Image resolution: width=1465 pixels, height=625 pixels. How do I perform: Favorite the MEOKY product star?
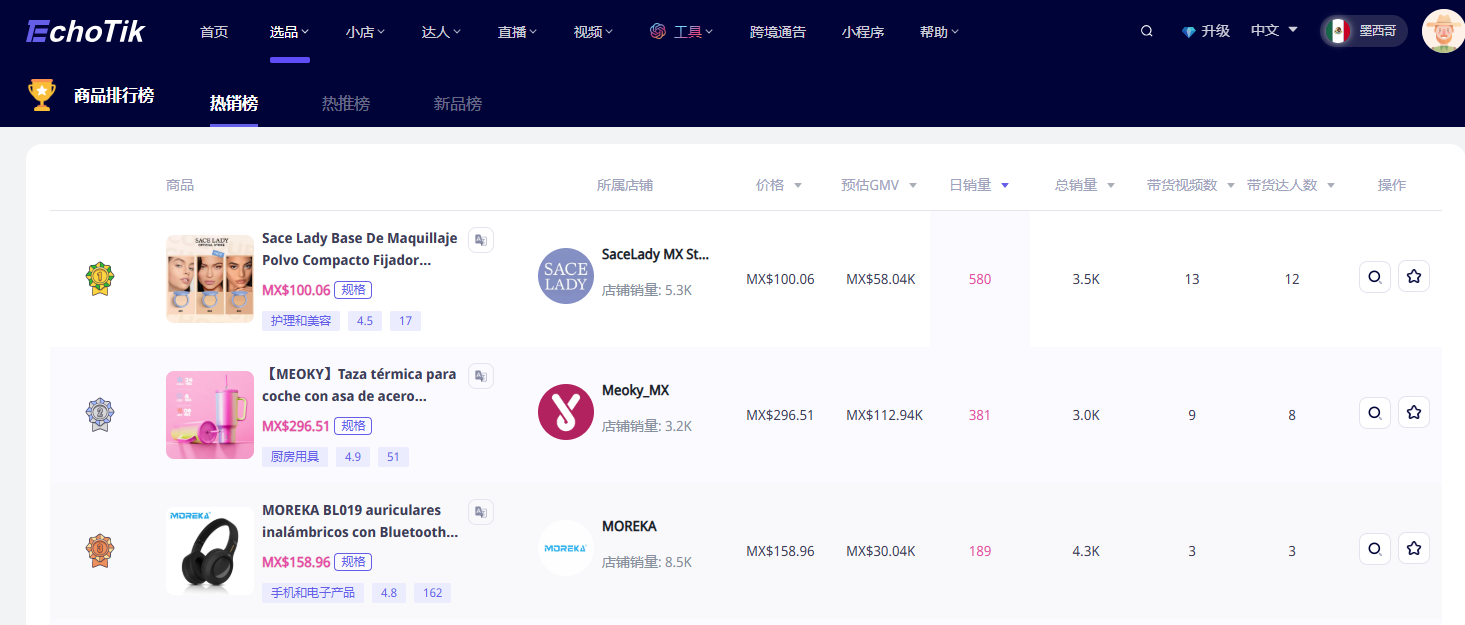click(1414, 412)
